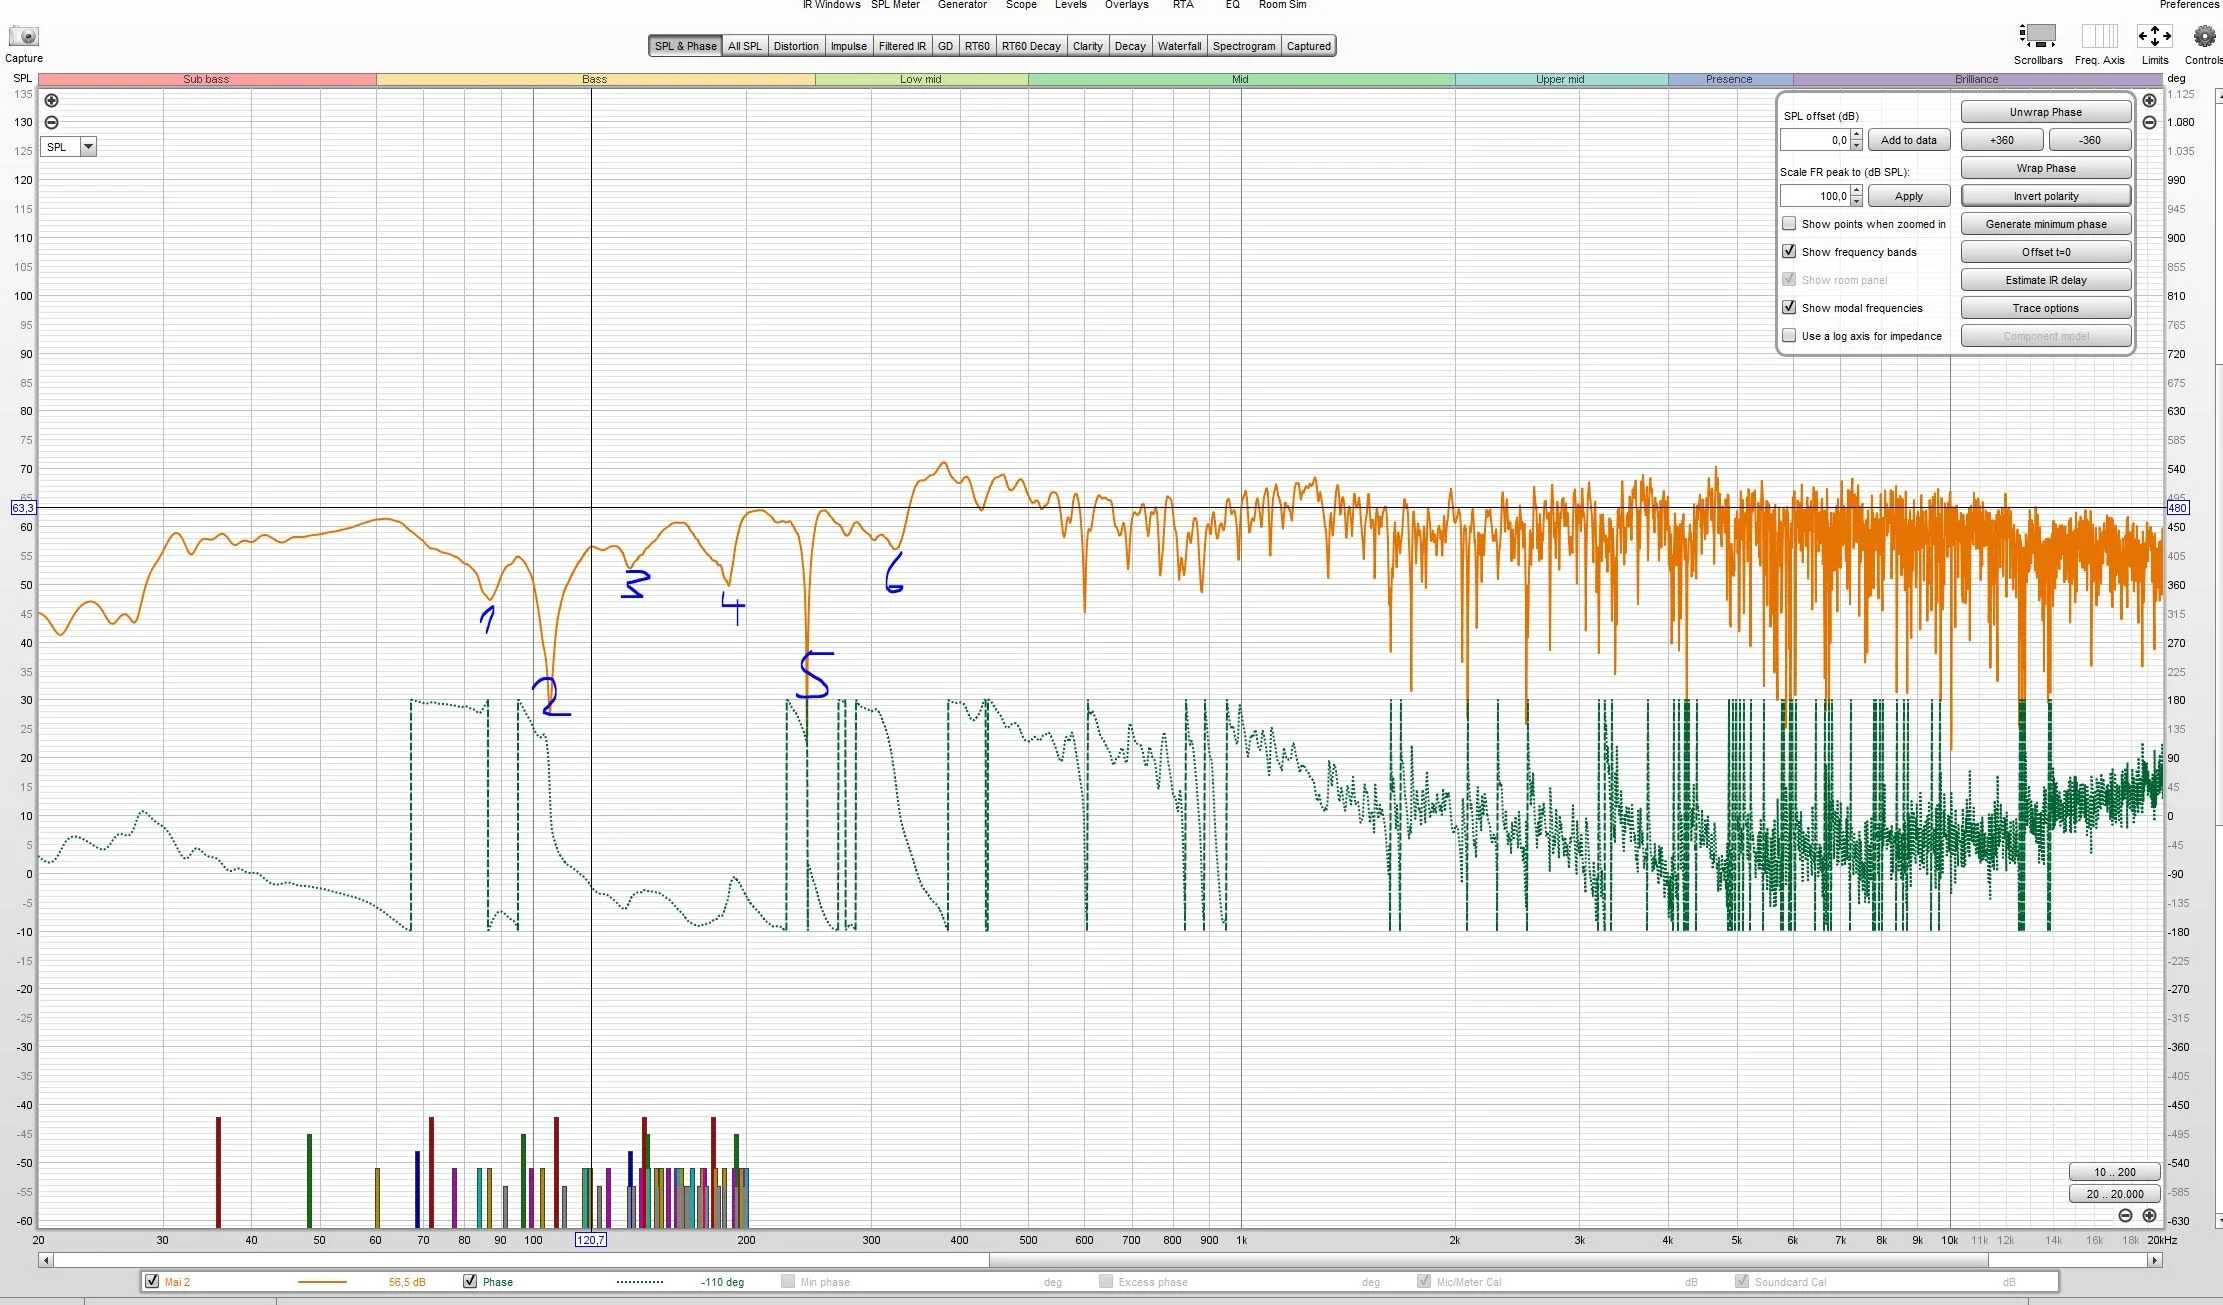Open the graph Limits icon
The image size is (2223, 1305).
(2154, 36)
